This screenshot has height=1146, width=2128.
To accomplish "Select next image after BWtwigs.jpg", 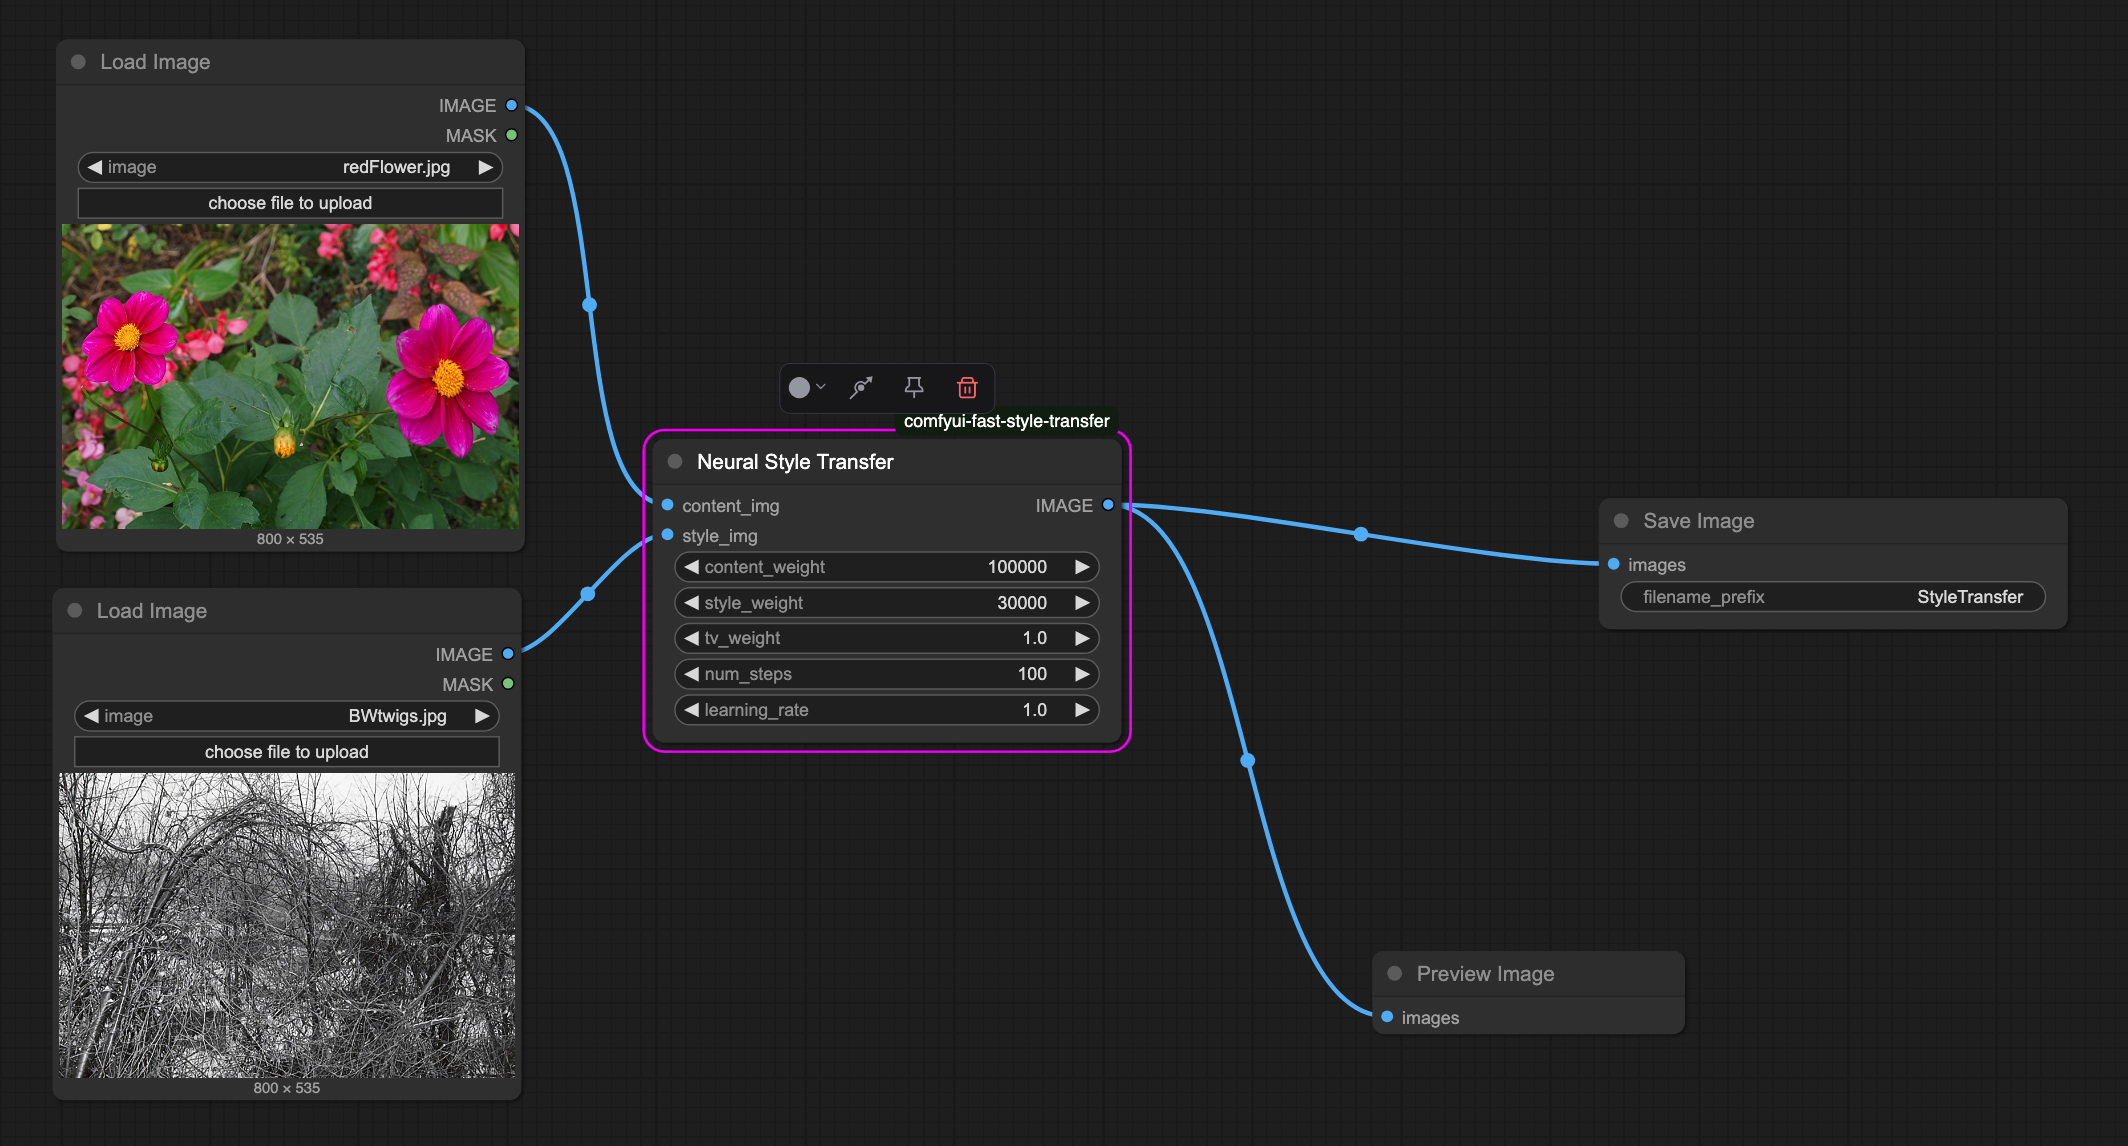I will point(482,716).
